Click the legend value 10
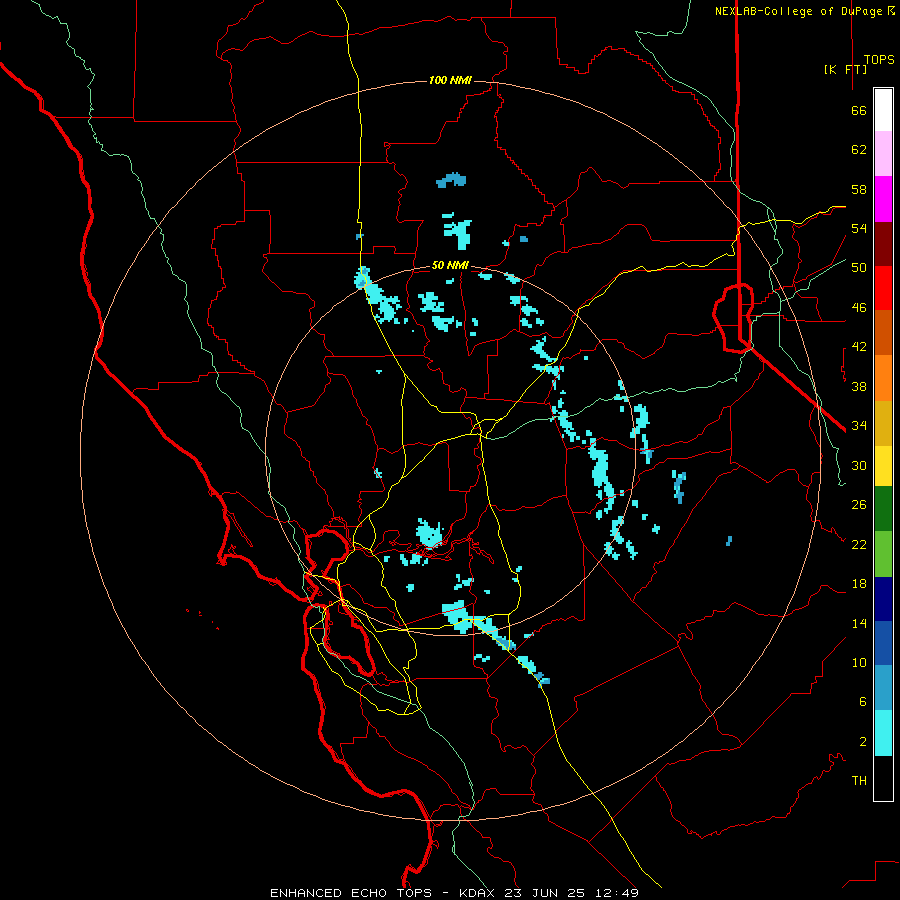Image resolution: width=900 pixels, height=900 pixels. pos(859,662)
